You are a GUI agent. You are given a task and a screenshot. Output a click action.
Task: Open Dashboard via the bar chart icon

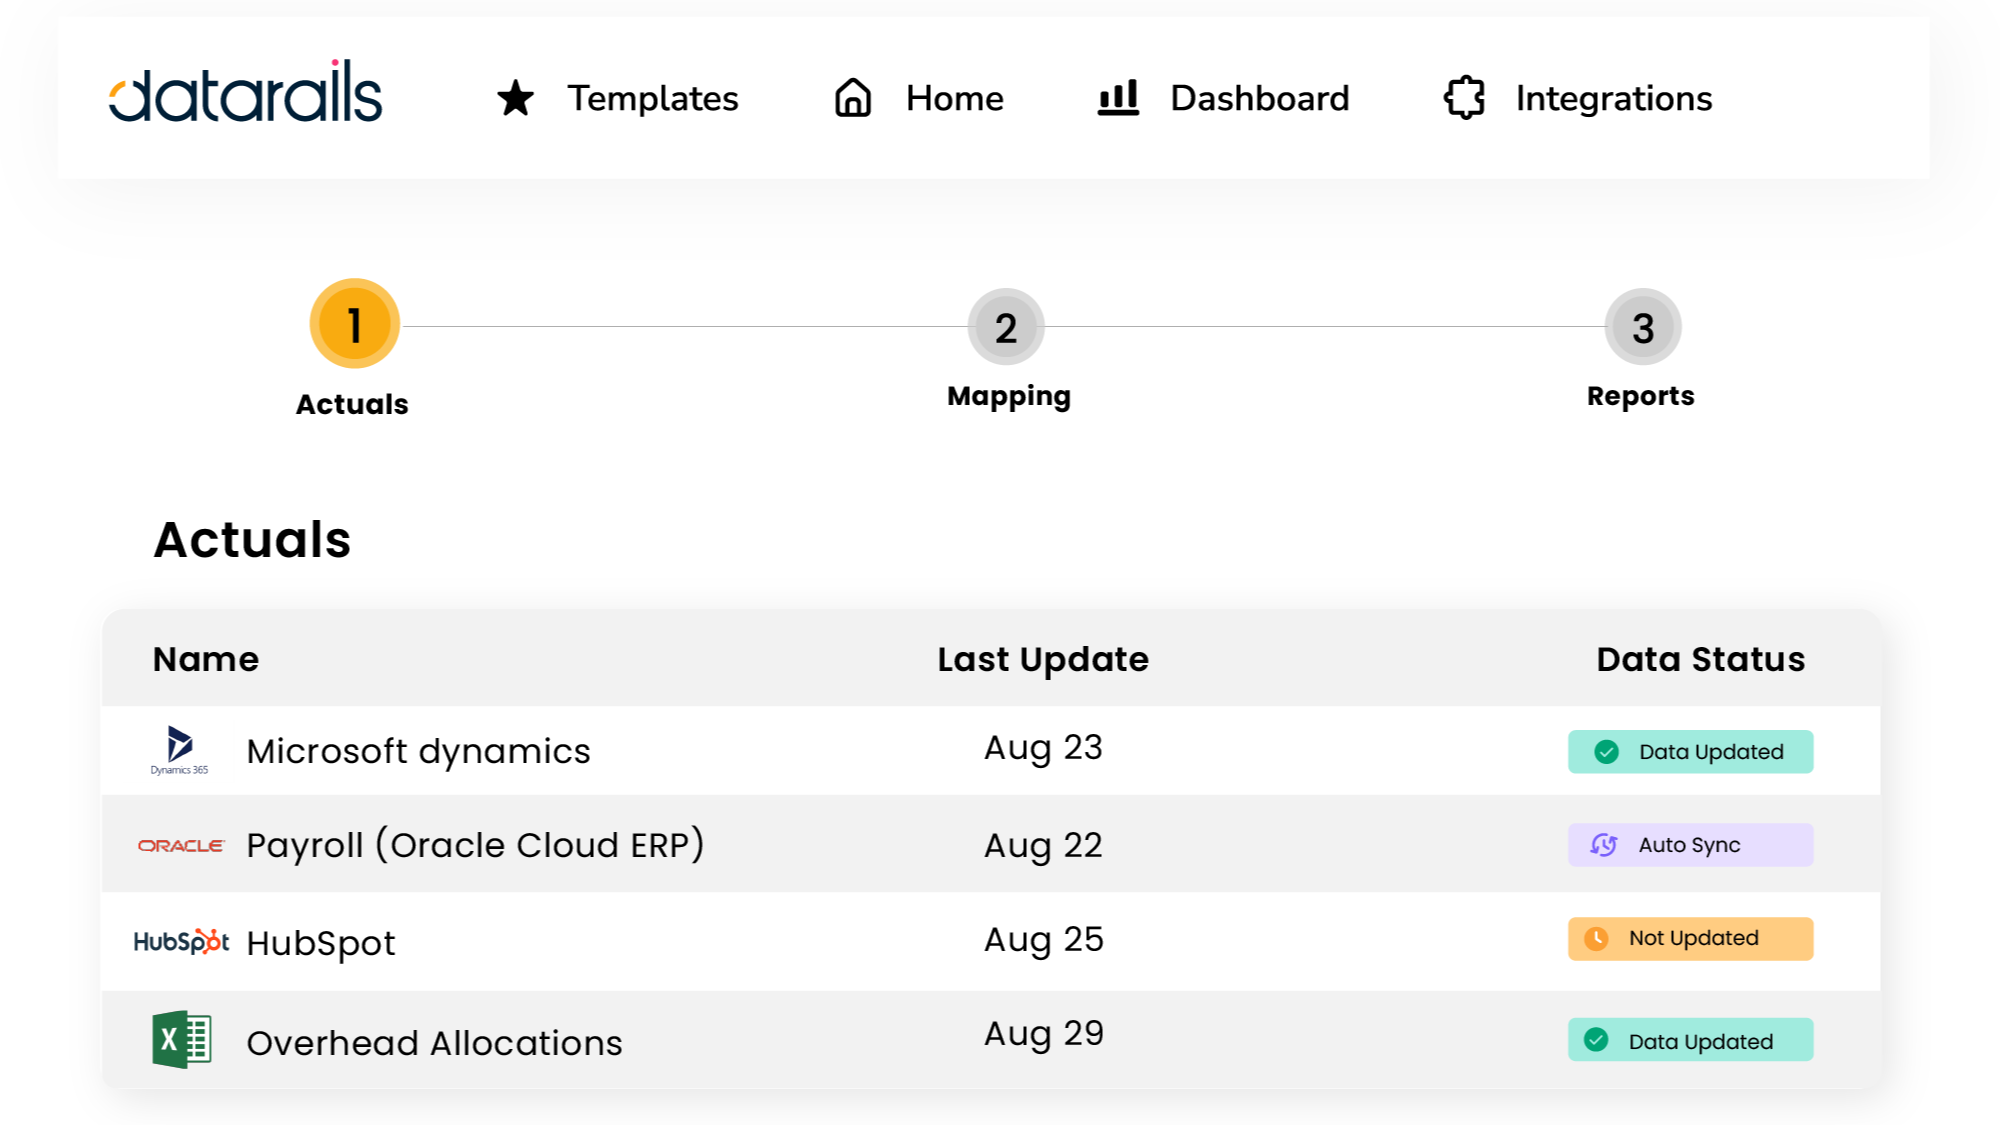click(1116, 97)
